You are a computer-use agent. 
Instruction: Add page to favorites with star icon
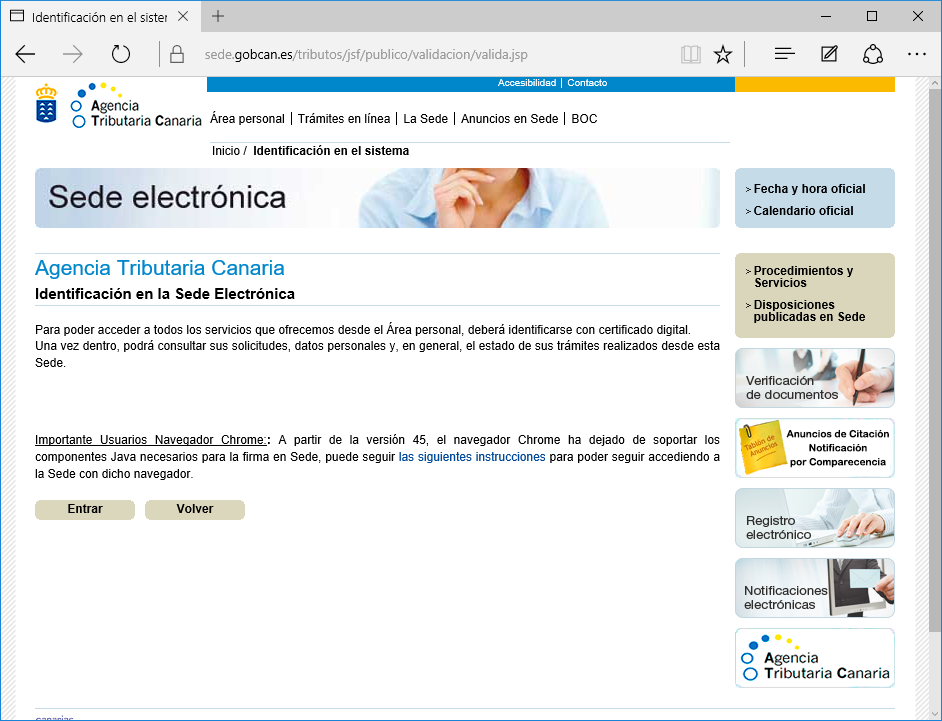click(723, 55)
